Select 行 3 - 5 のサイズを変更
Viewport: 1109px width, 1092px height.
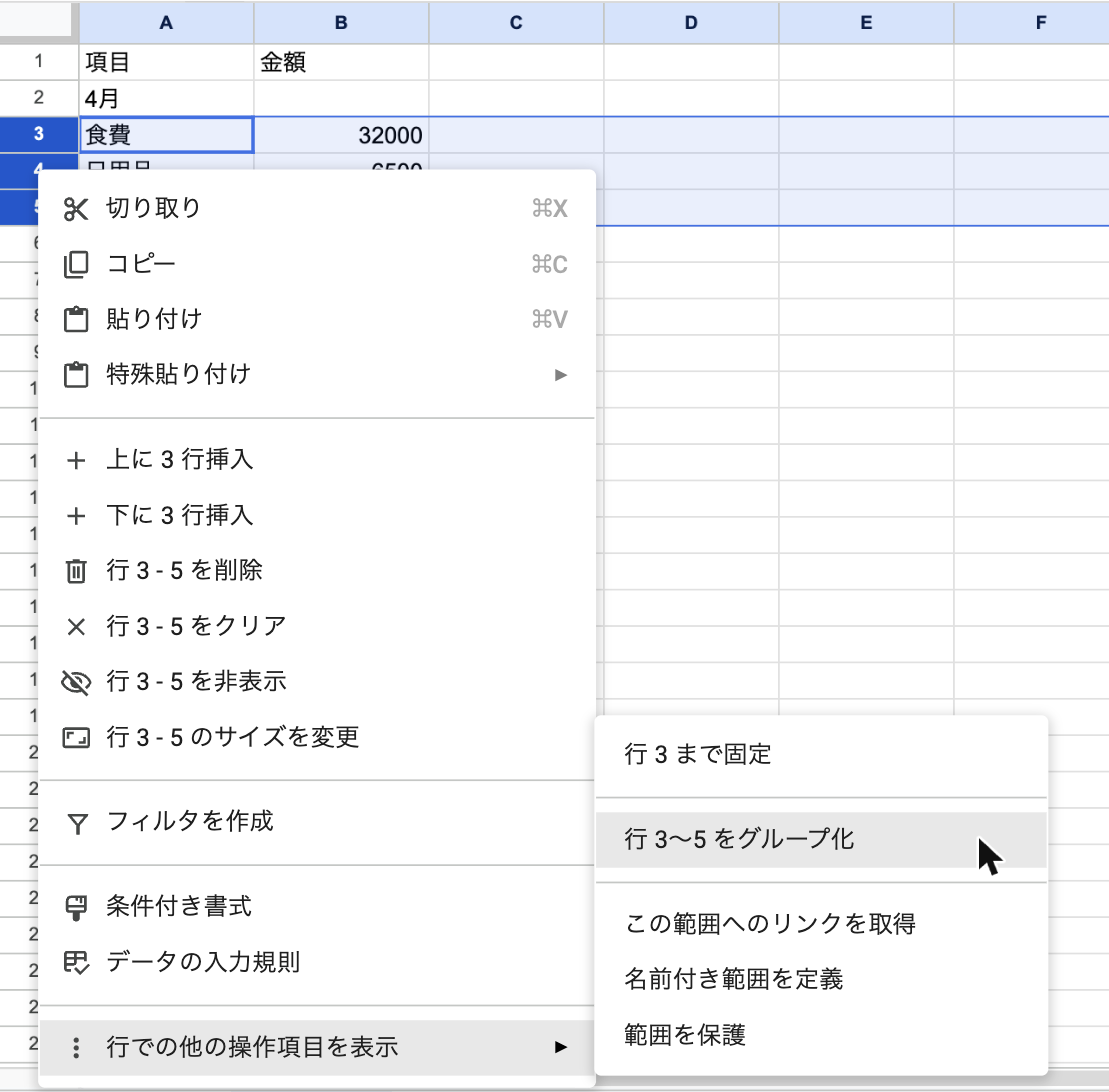pyautogui.click(x=317, y=737)
